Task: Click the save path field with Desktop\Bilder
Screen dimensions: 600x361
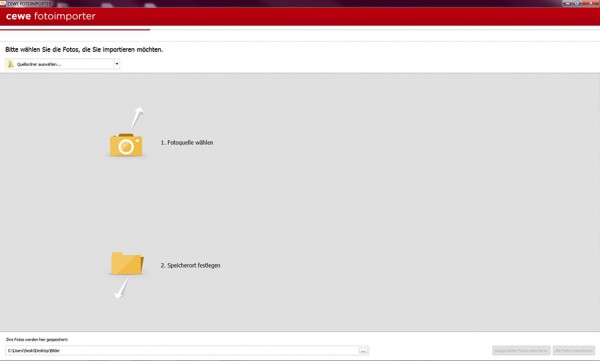Action: pyautogui.click(x=181, y=350)
